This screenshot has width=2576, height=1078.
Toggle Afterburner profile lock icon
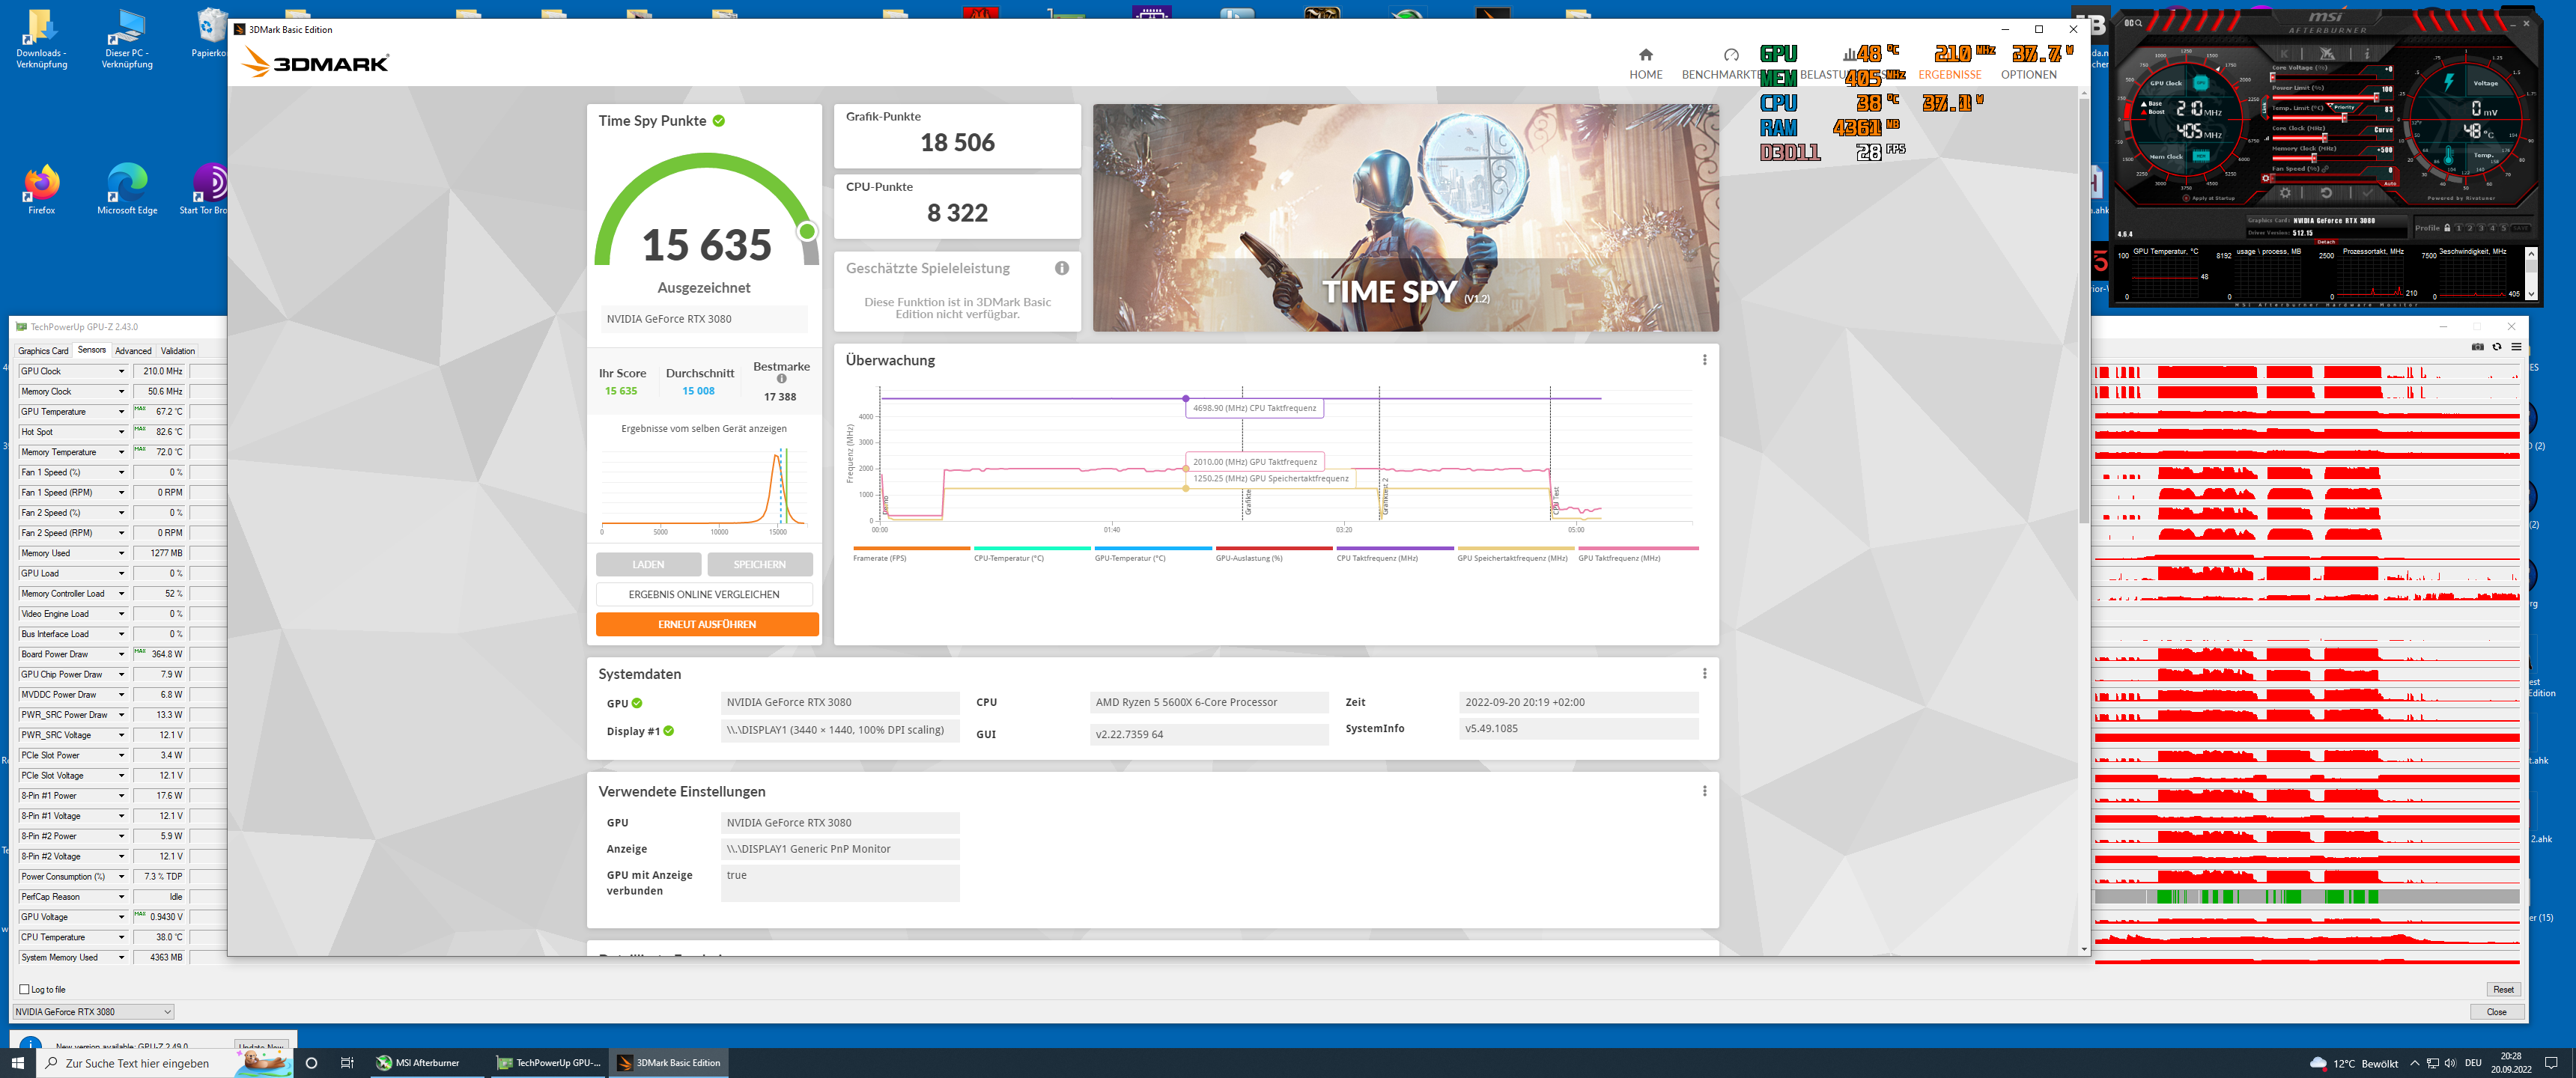point(2447,228)
